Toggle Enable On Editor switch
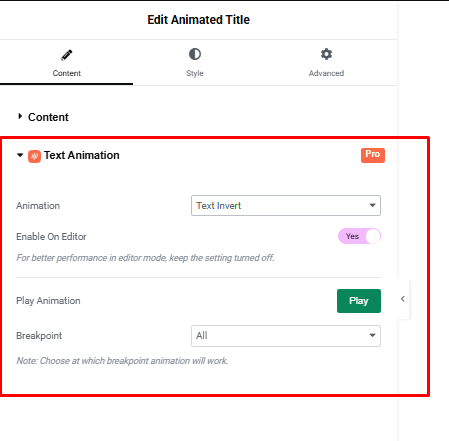The width and height of the screenshot is (449, 441). point(359,236)
